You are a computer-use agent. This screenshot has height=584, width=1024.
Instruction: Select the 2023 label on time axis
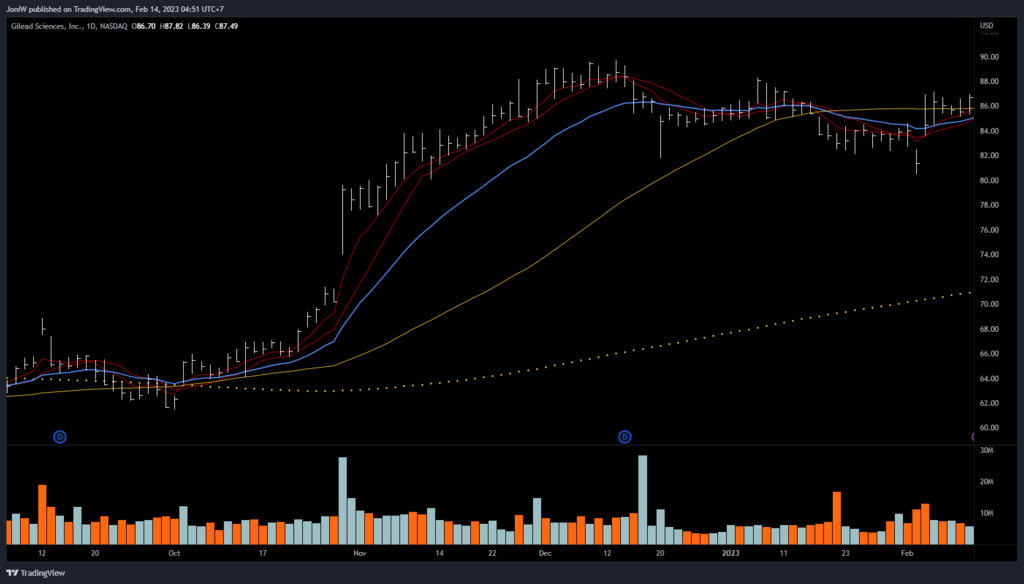(731, 552)
